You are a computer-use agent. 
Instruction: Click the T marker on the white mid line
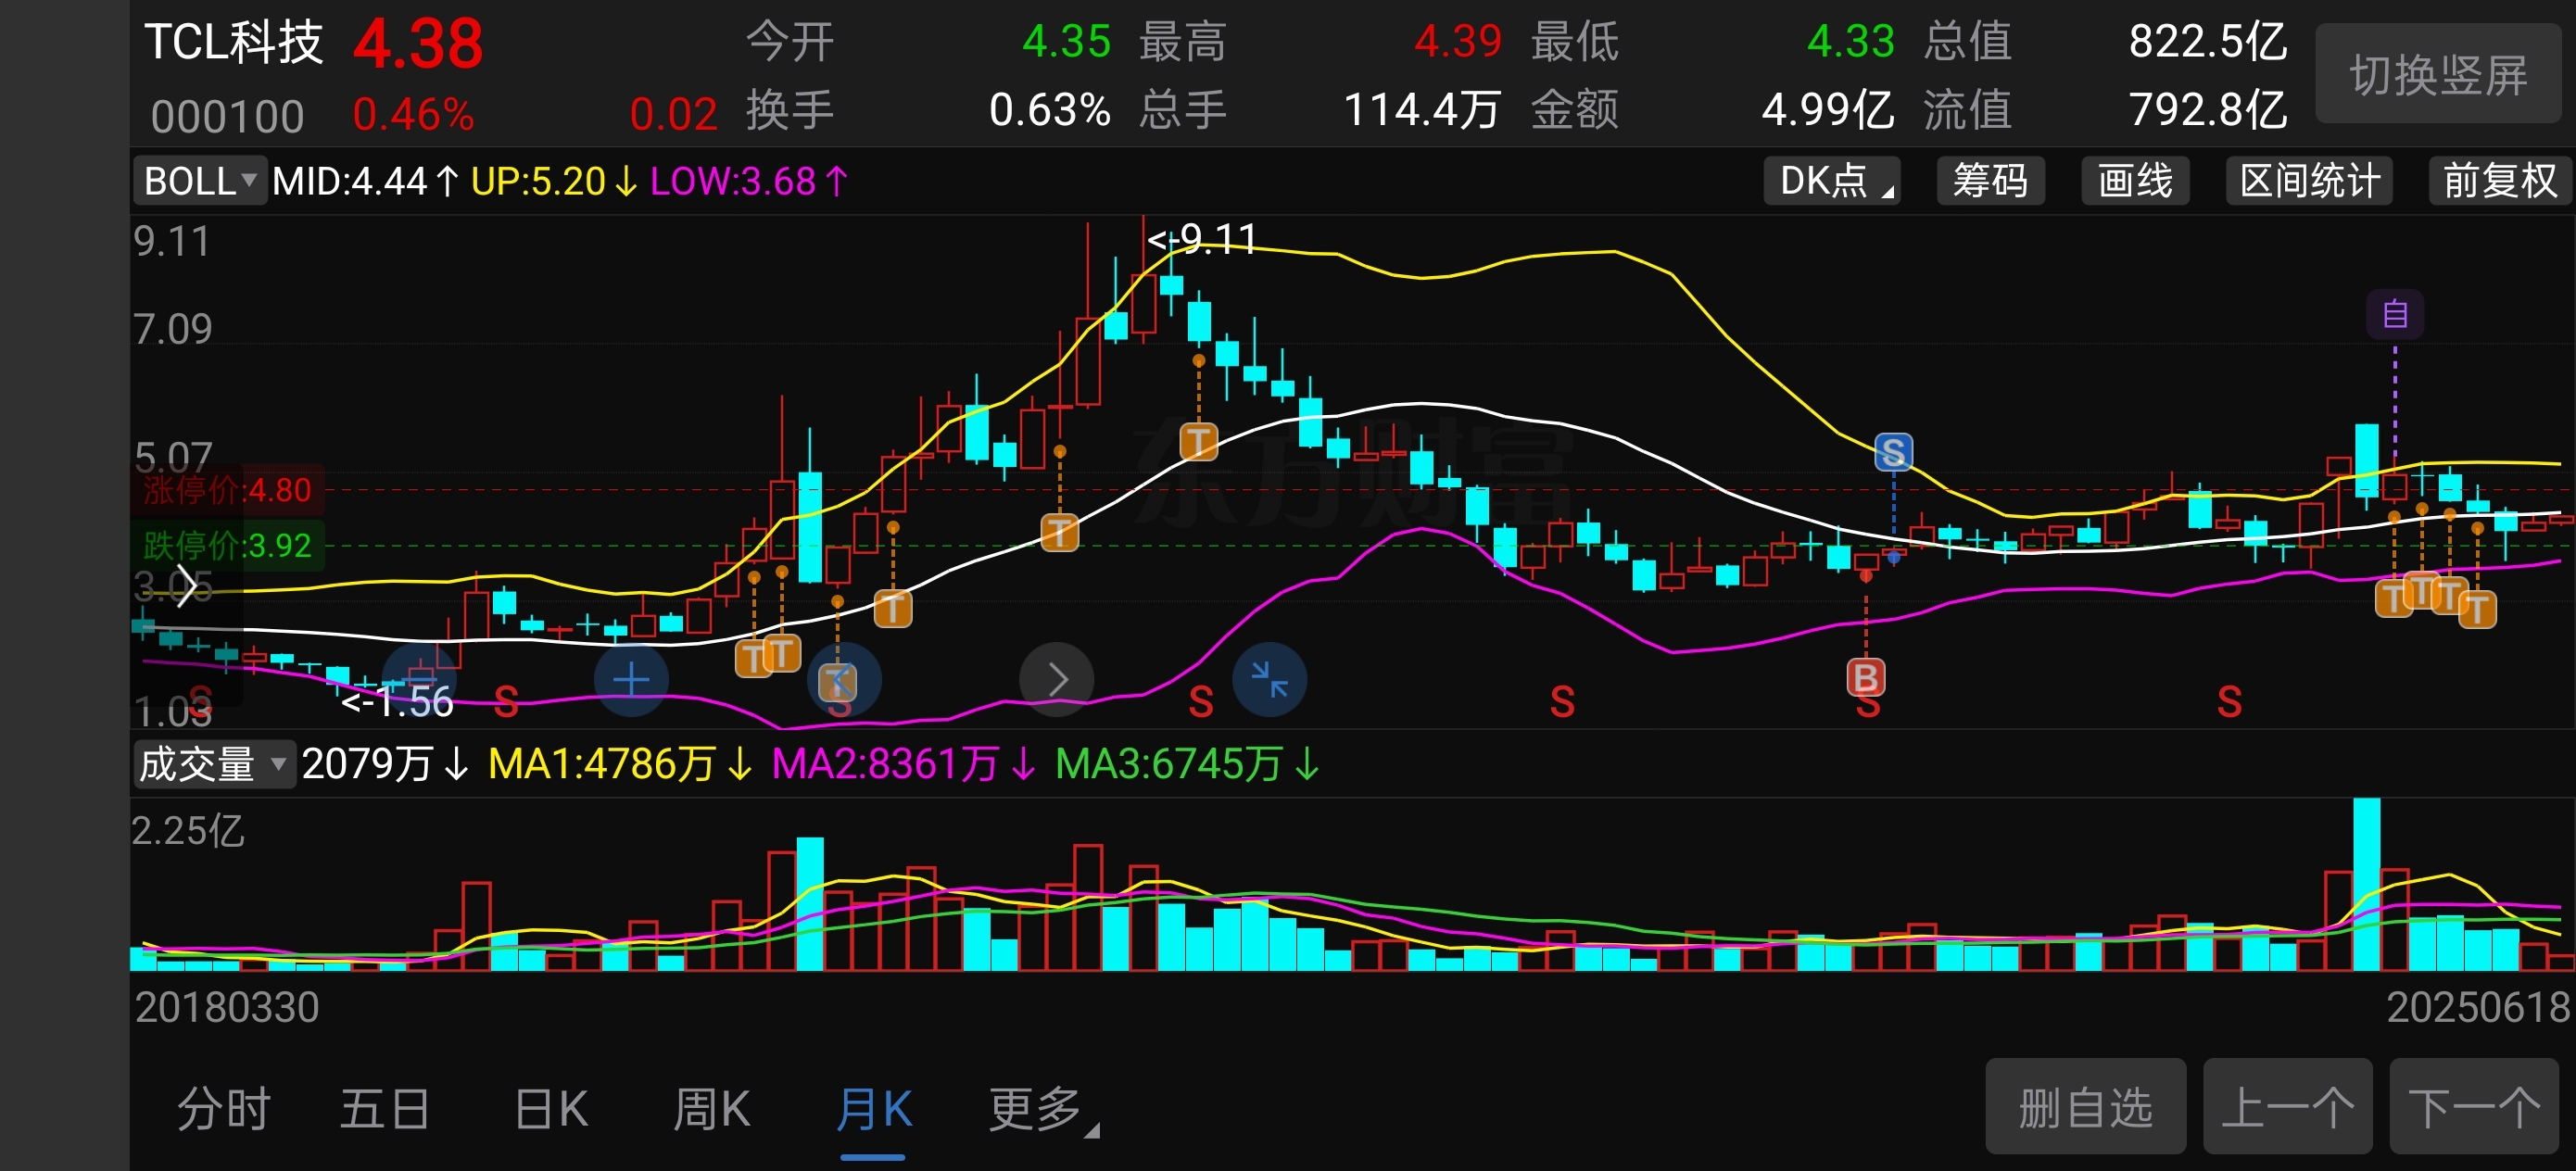1059,532
